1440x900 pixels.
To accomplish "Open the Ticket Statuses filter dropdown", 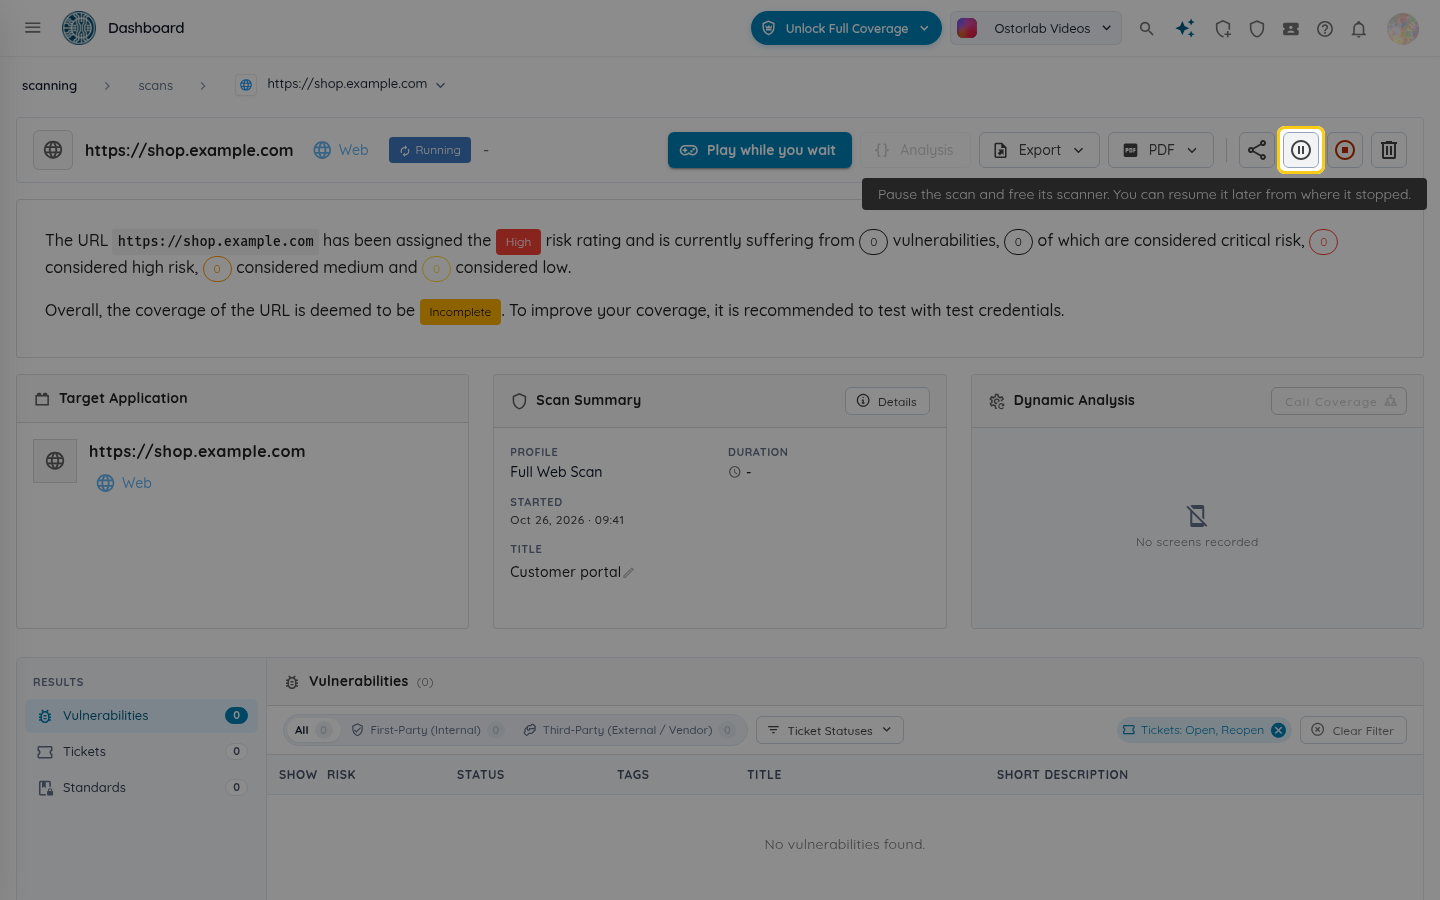I will (x=830, y=730).
